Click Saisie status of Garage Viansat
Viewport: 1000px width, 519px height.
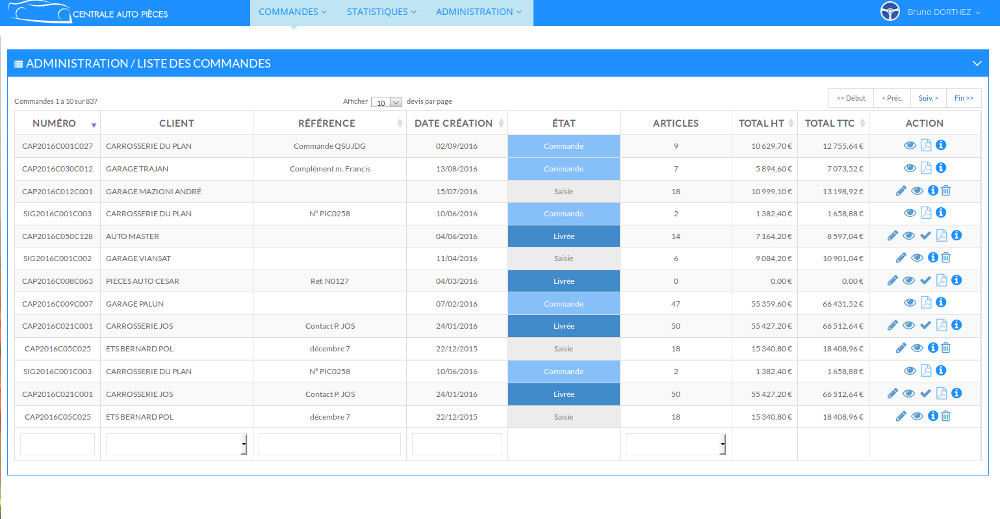pyautogui.click(x=564, y=258)
